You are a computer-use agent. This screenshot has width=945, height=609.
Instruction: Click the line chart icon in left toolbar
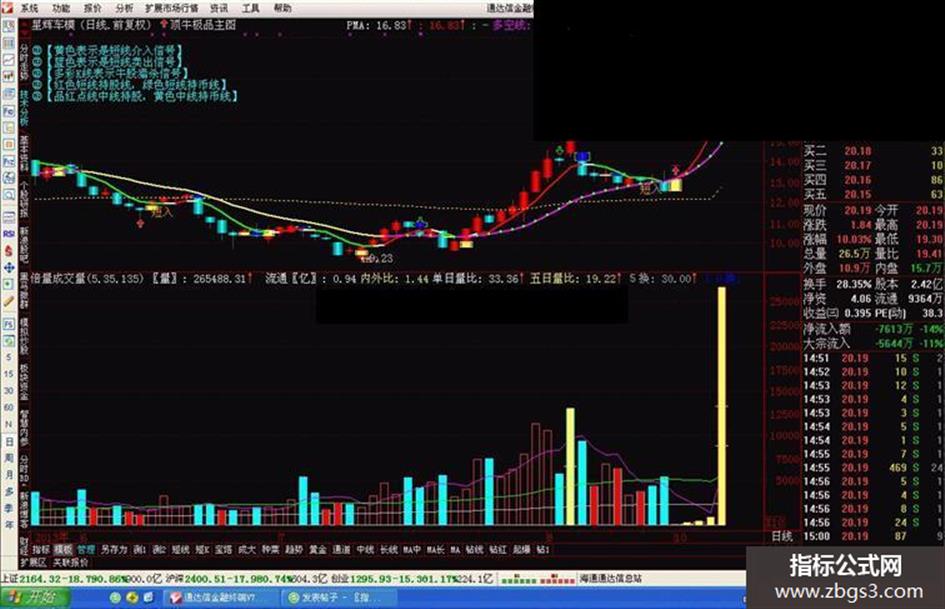8,60
